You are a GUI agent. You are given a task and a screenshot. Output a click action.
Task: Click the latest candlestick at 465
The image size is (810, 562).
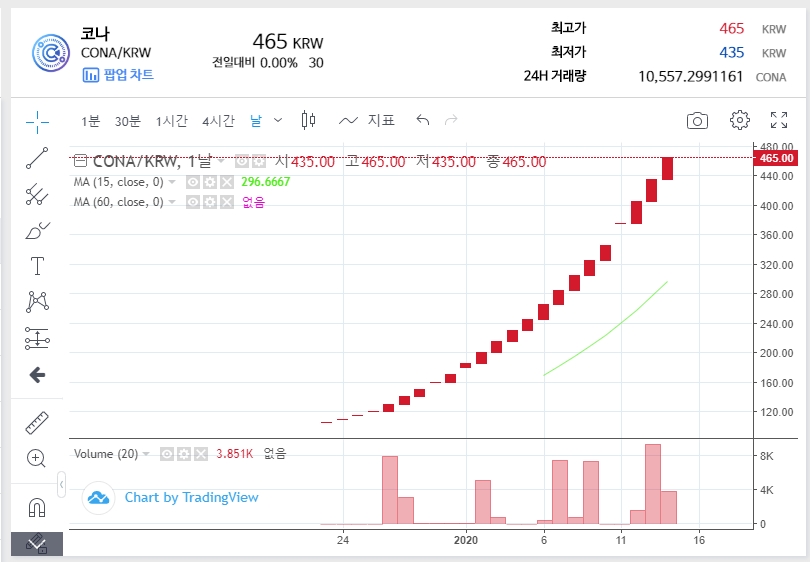pos(667,168)
